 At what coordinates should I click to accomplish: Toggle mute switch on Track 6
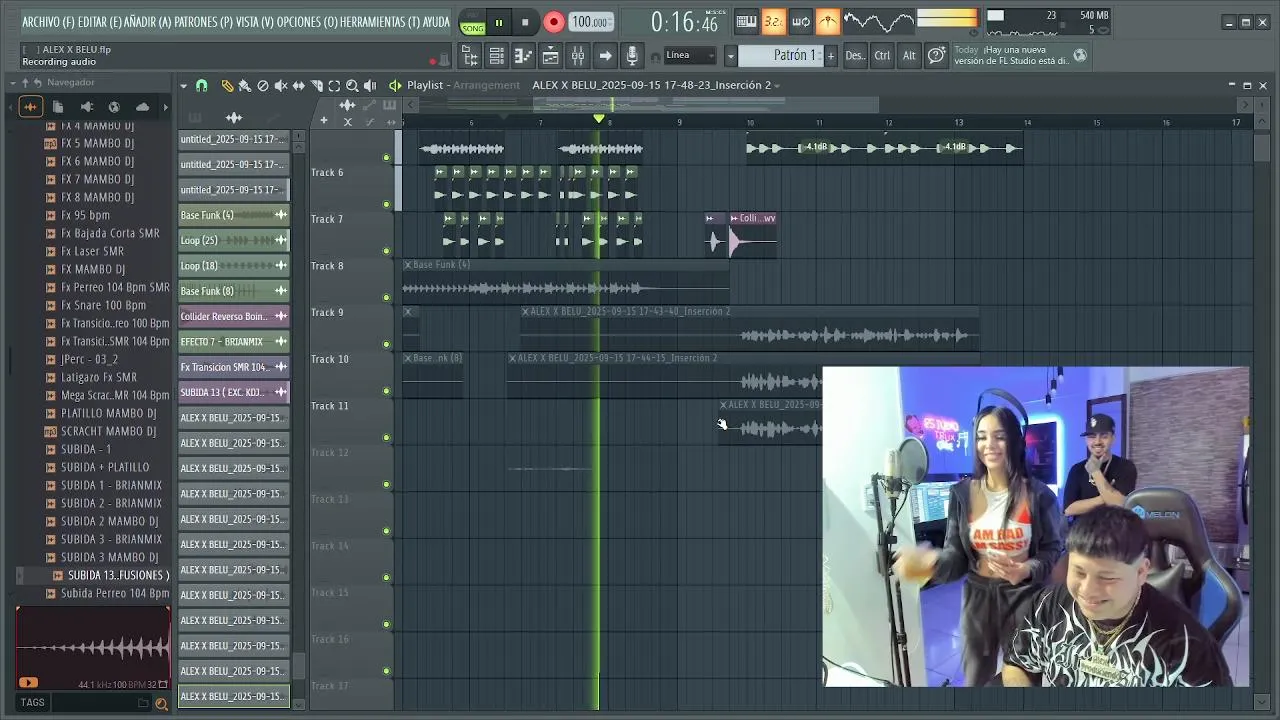386,204
